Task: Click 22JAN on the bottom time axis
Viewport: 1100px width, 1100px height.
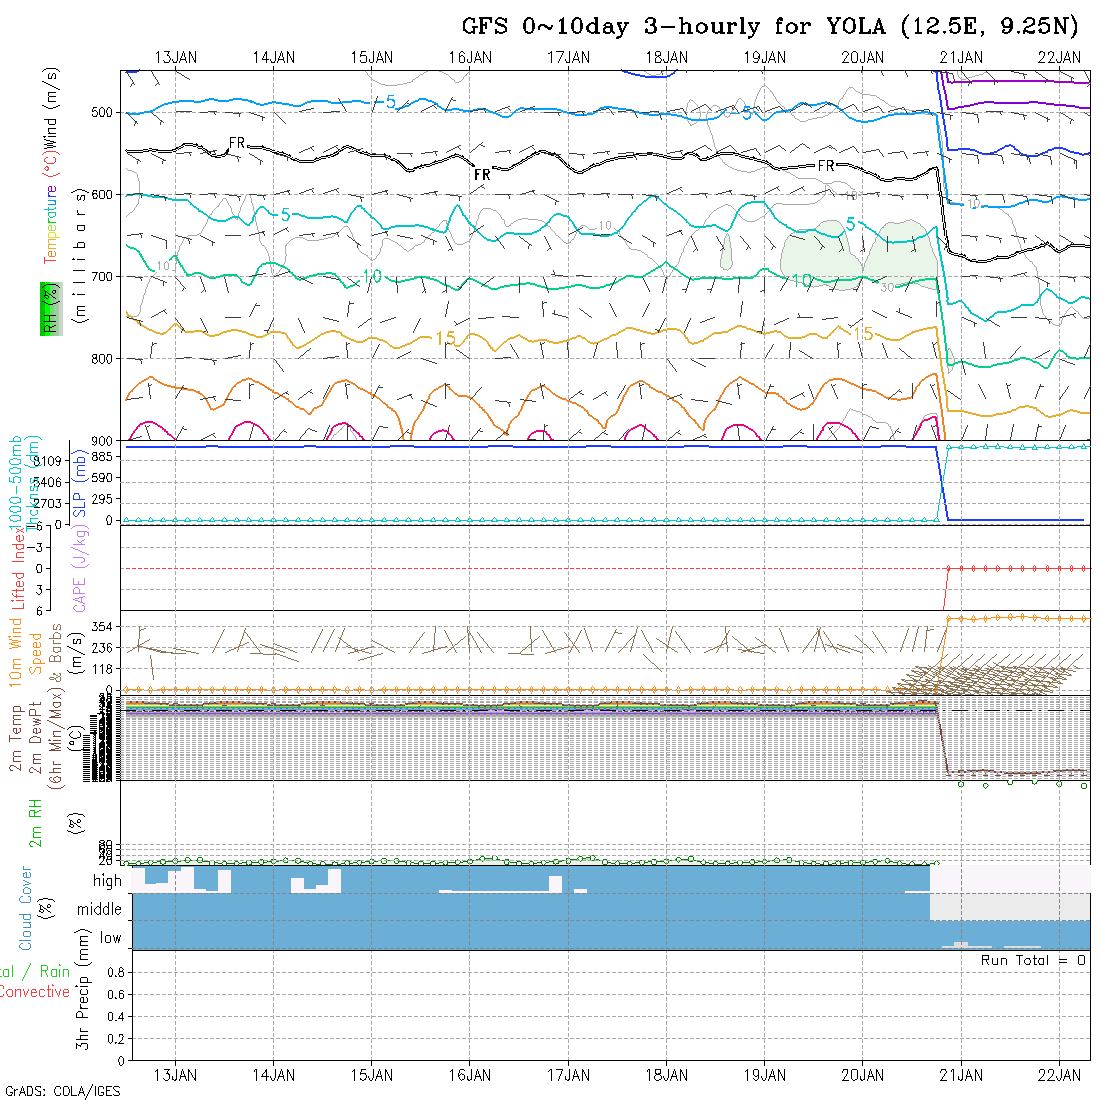Action: [x=1058, y=1075]
